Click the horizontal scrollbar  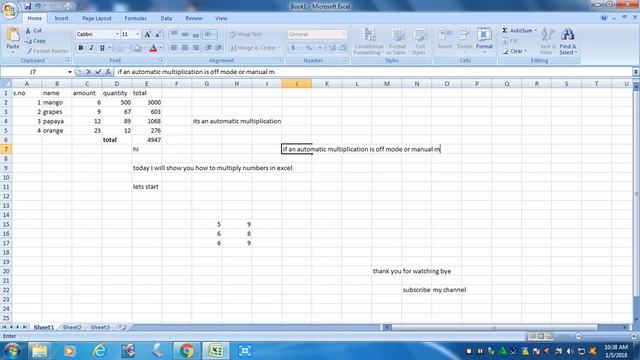click(494, 327)
